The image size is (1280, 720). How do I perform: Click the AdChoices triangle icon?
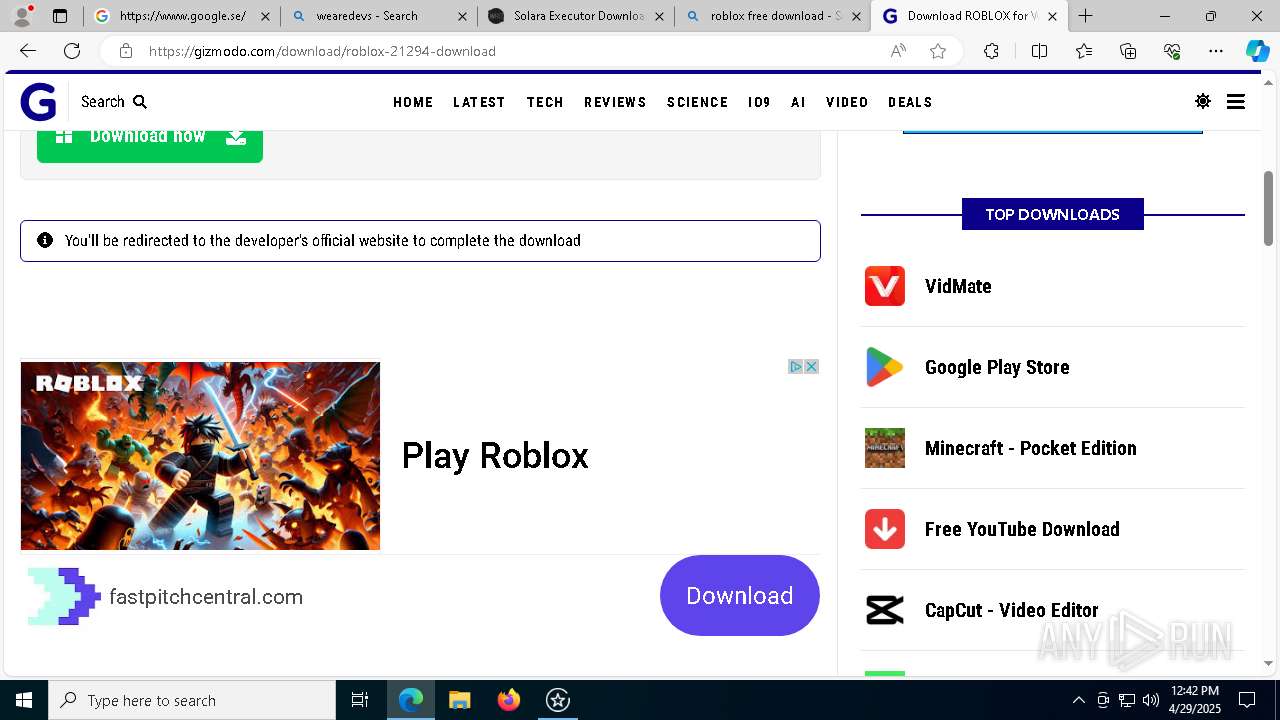pyautogui.click(x=796, y=367)
